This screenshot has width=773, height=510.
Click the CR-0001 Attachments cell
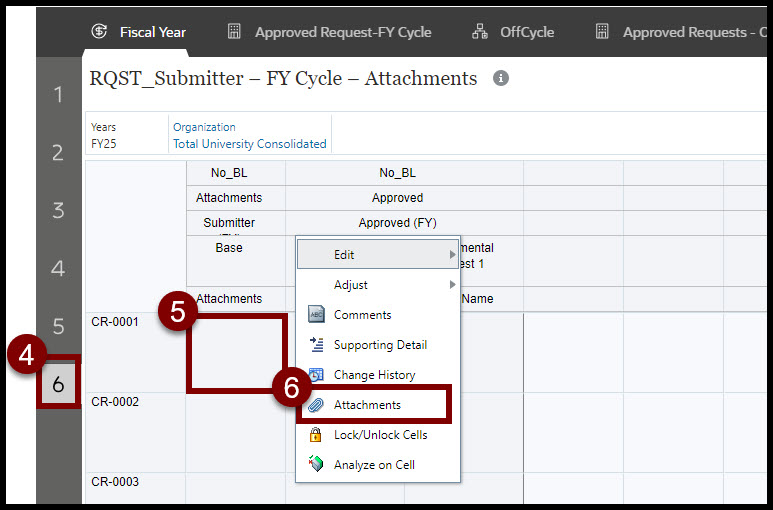pyautogui.click(x=236, y=353)
